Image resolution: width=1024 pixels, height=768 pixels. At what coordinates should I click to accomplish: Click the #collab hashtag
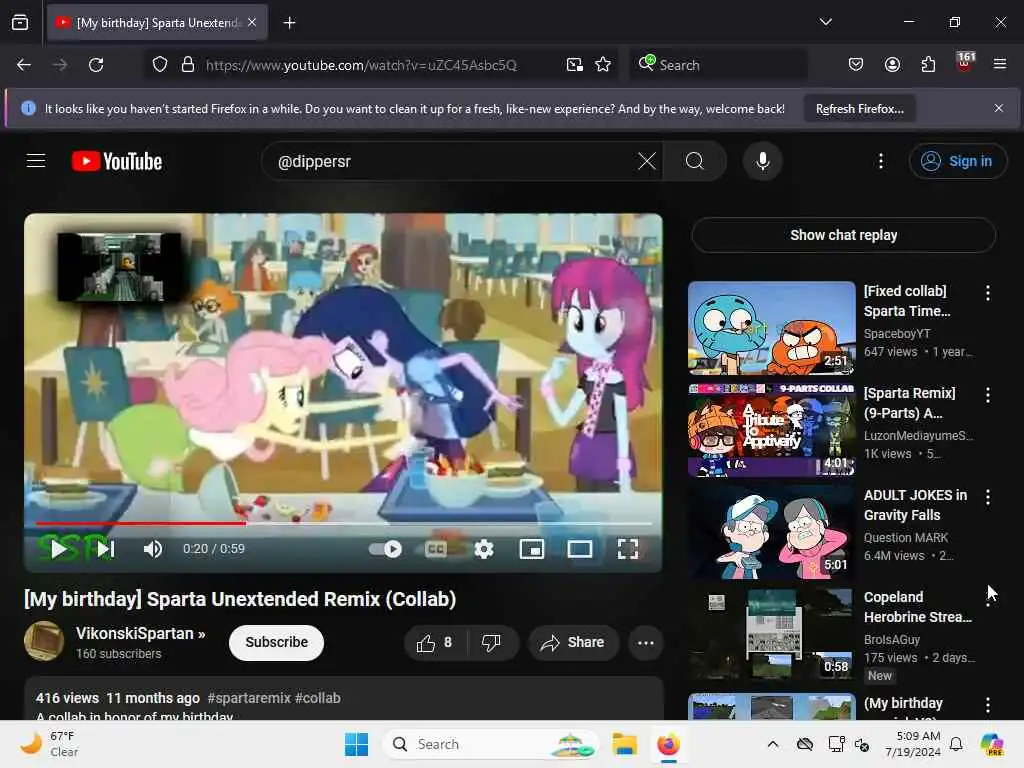click(x=318, y=698)
